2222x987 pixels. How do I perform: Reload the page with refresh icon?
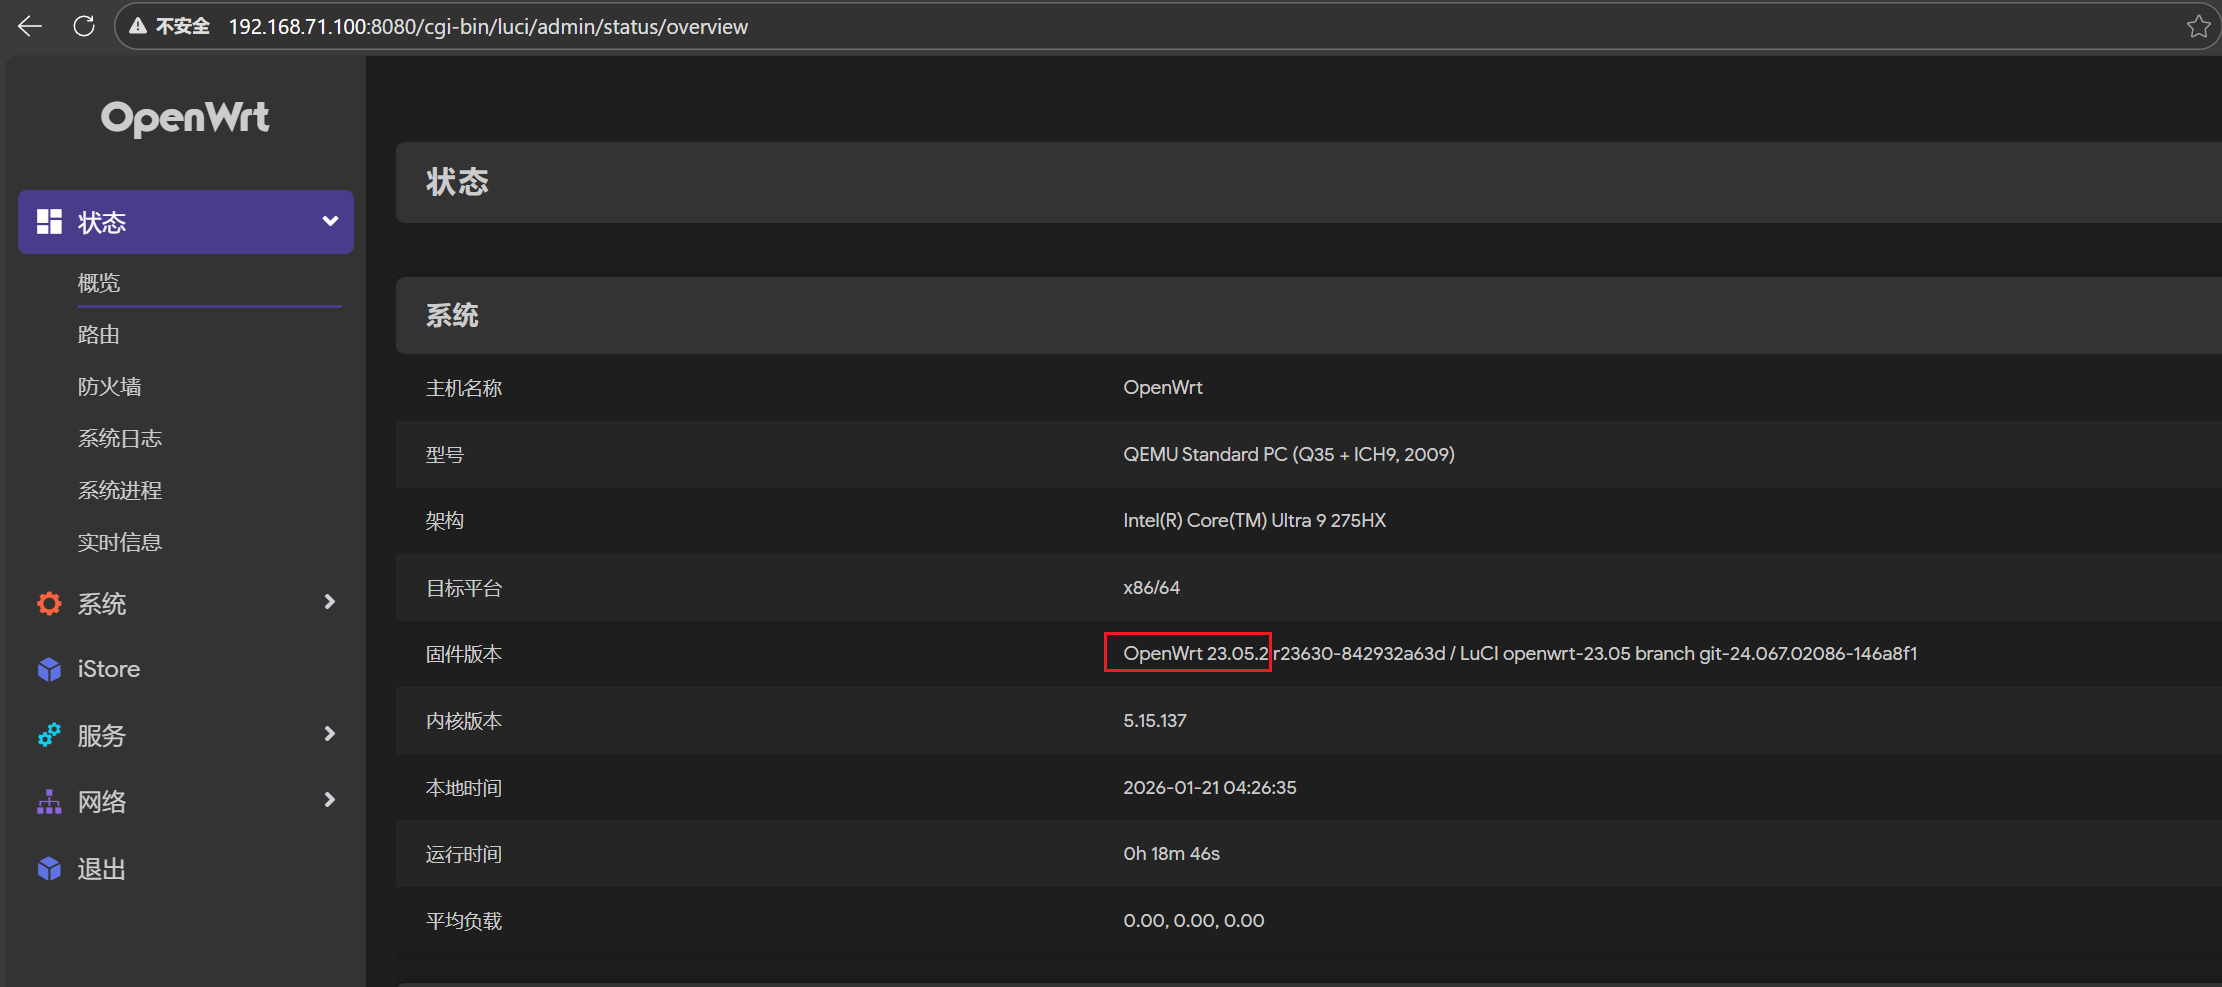click(x=84, y=26)
